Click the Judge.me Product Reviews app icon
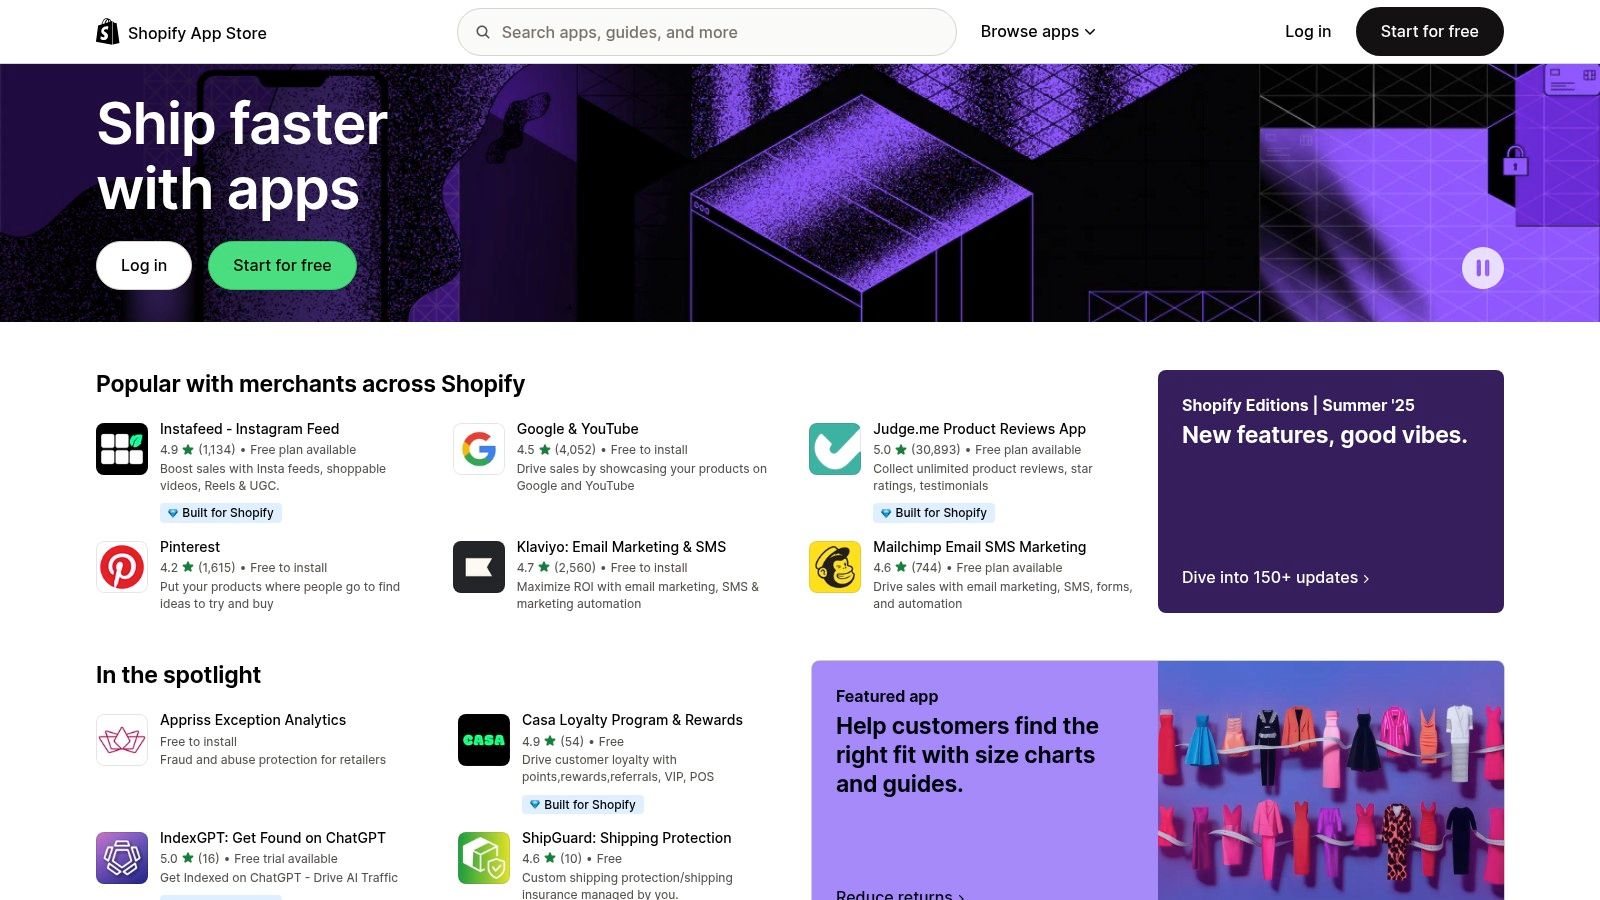Image resolution: width=1600 pixels, height=900 pixels. pyautogui.click(x=834, y=448)
